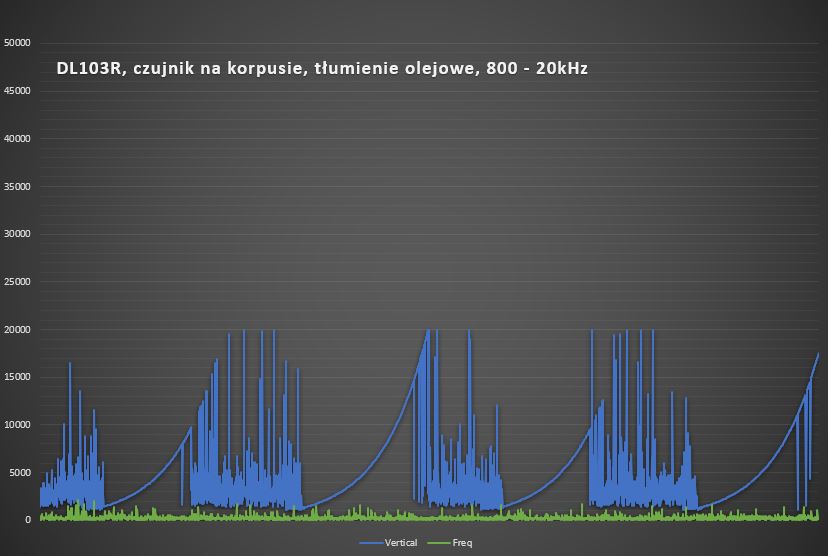Click the chart title starting with DL103R
The image size is (828, 556).
point(322,69)
